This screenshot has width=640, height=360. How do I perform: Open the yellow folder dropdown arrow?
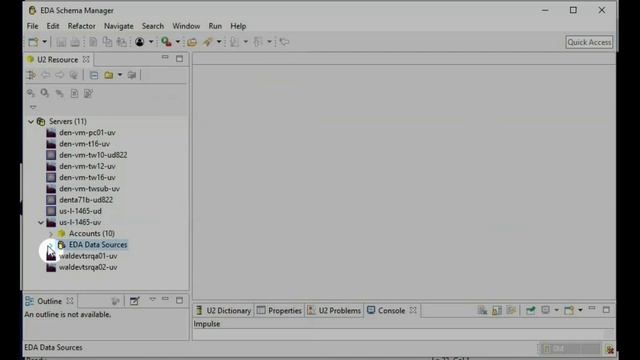(x=120, y=75)
